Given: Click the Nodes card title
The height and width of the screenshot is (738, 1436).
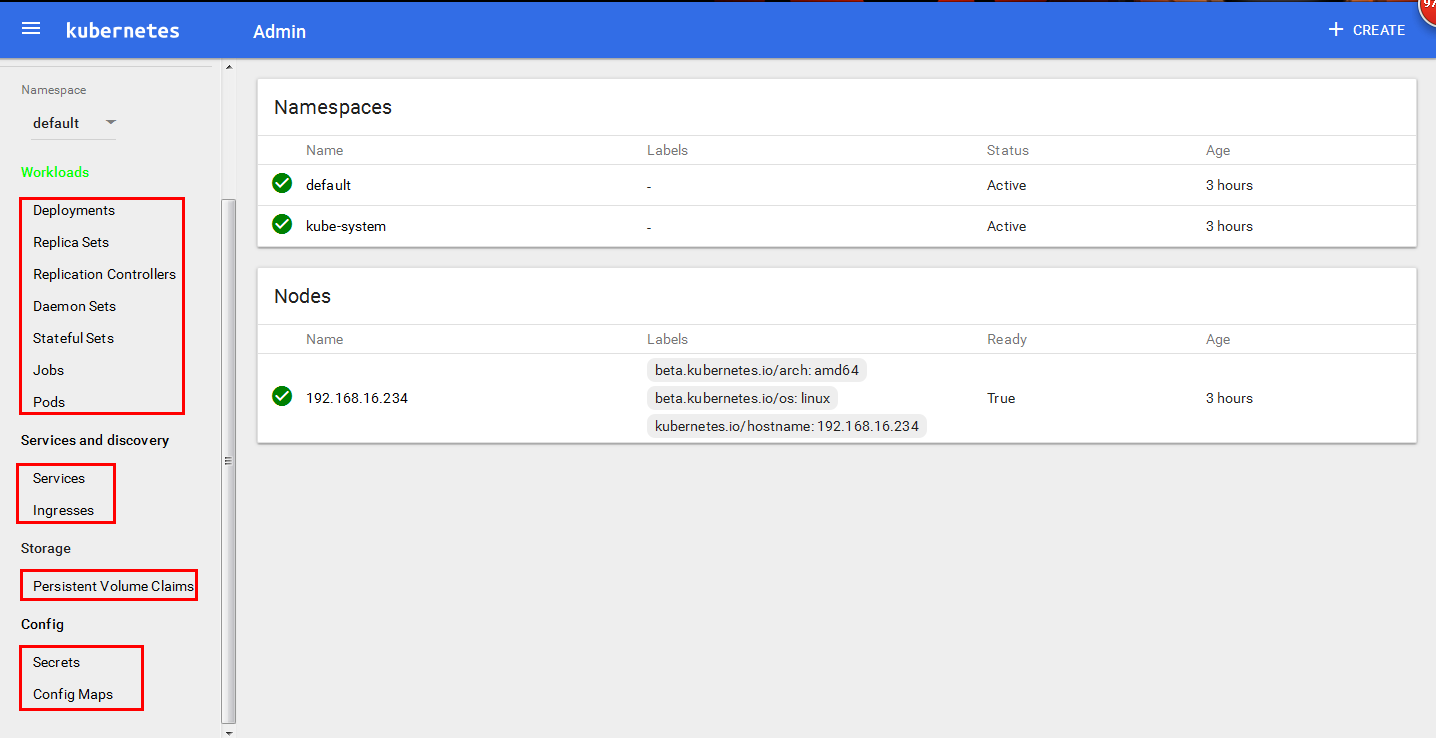Looking at the screenshot, I should tap(302, 296).
